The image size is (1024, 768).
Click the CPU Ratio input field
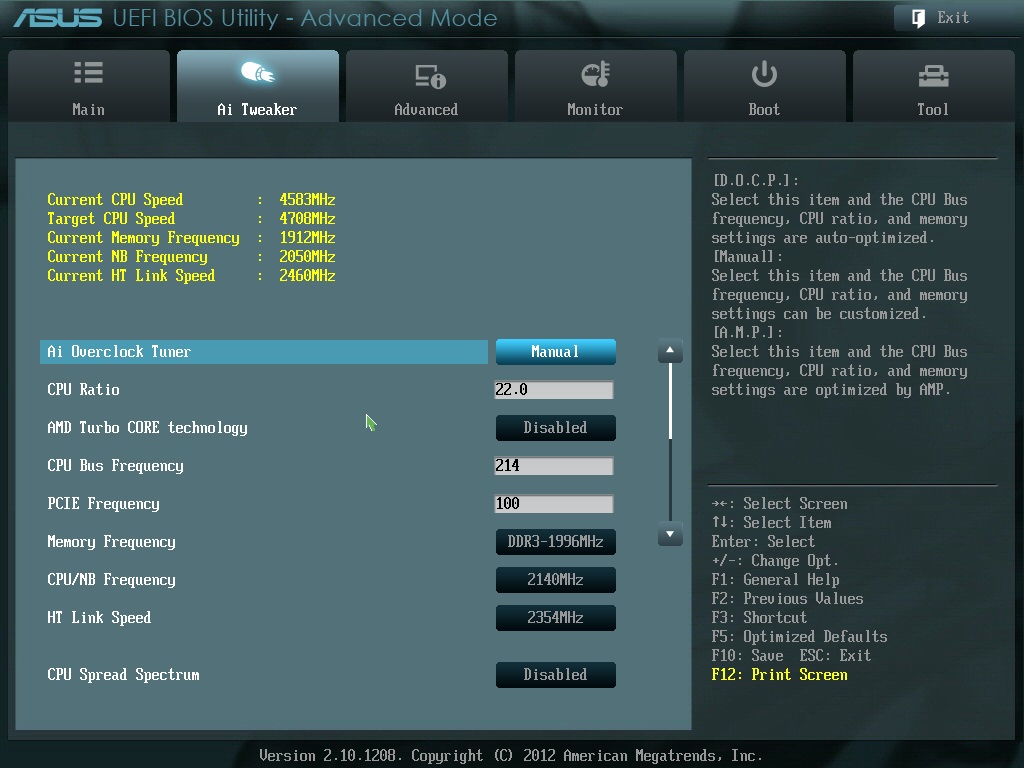click(x=554, y=390)
